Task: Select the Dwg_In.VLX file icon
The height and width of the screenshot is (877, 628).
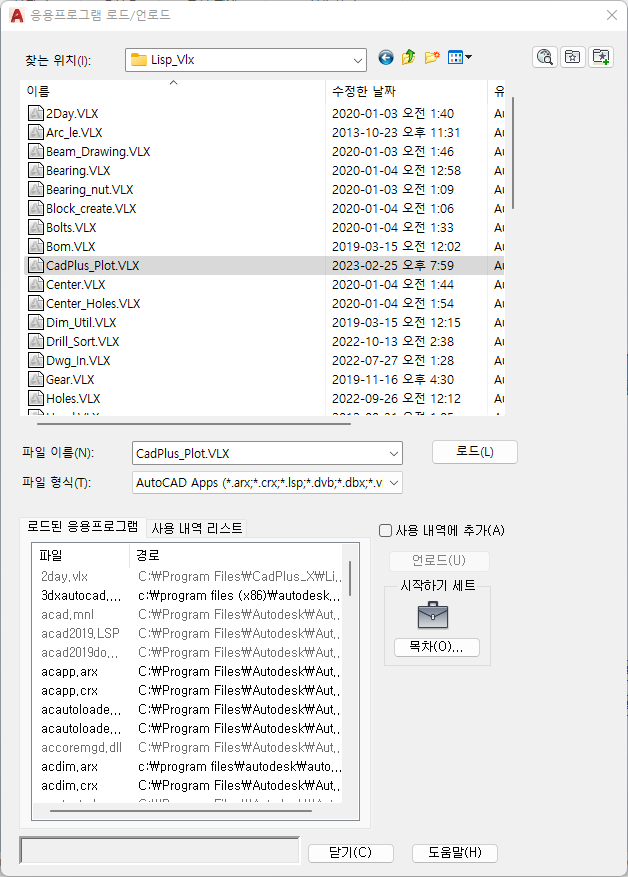Action: click(36, 360)
